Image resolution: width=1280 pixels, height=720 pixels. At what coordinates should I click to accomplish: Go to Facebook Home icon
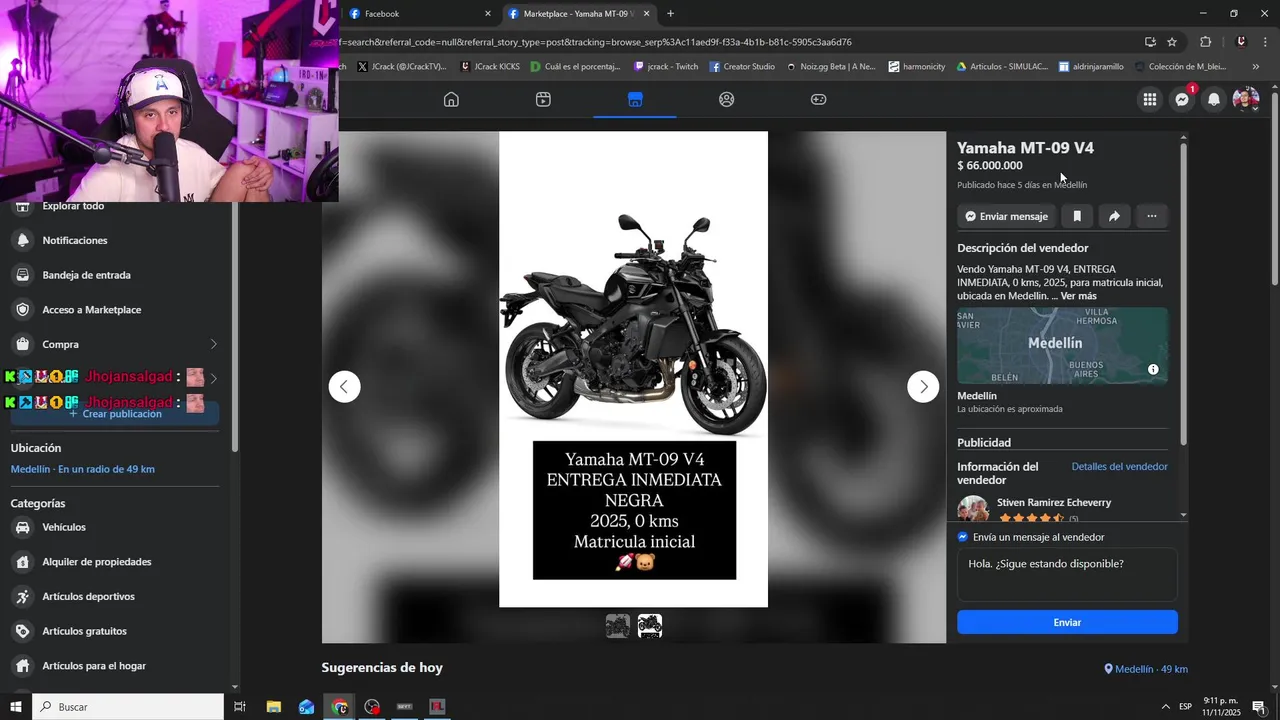[x=451, y=99]
